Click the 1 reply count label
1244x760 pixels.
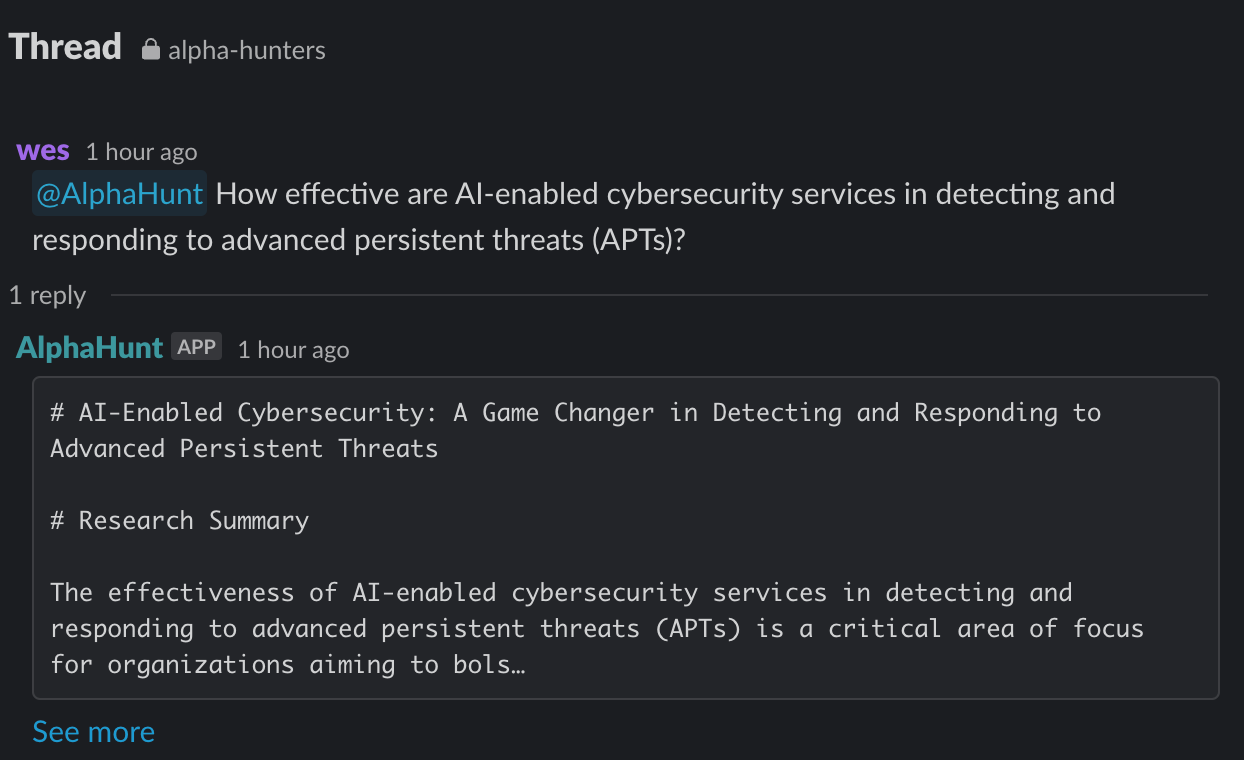point(48,295)
